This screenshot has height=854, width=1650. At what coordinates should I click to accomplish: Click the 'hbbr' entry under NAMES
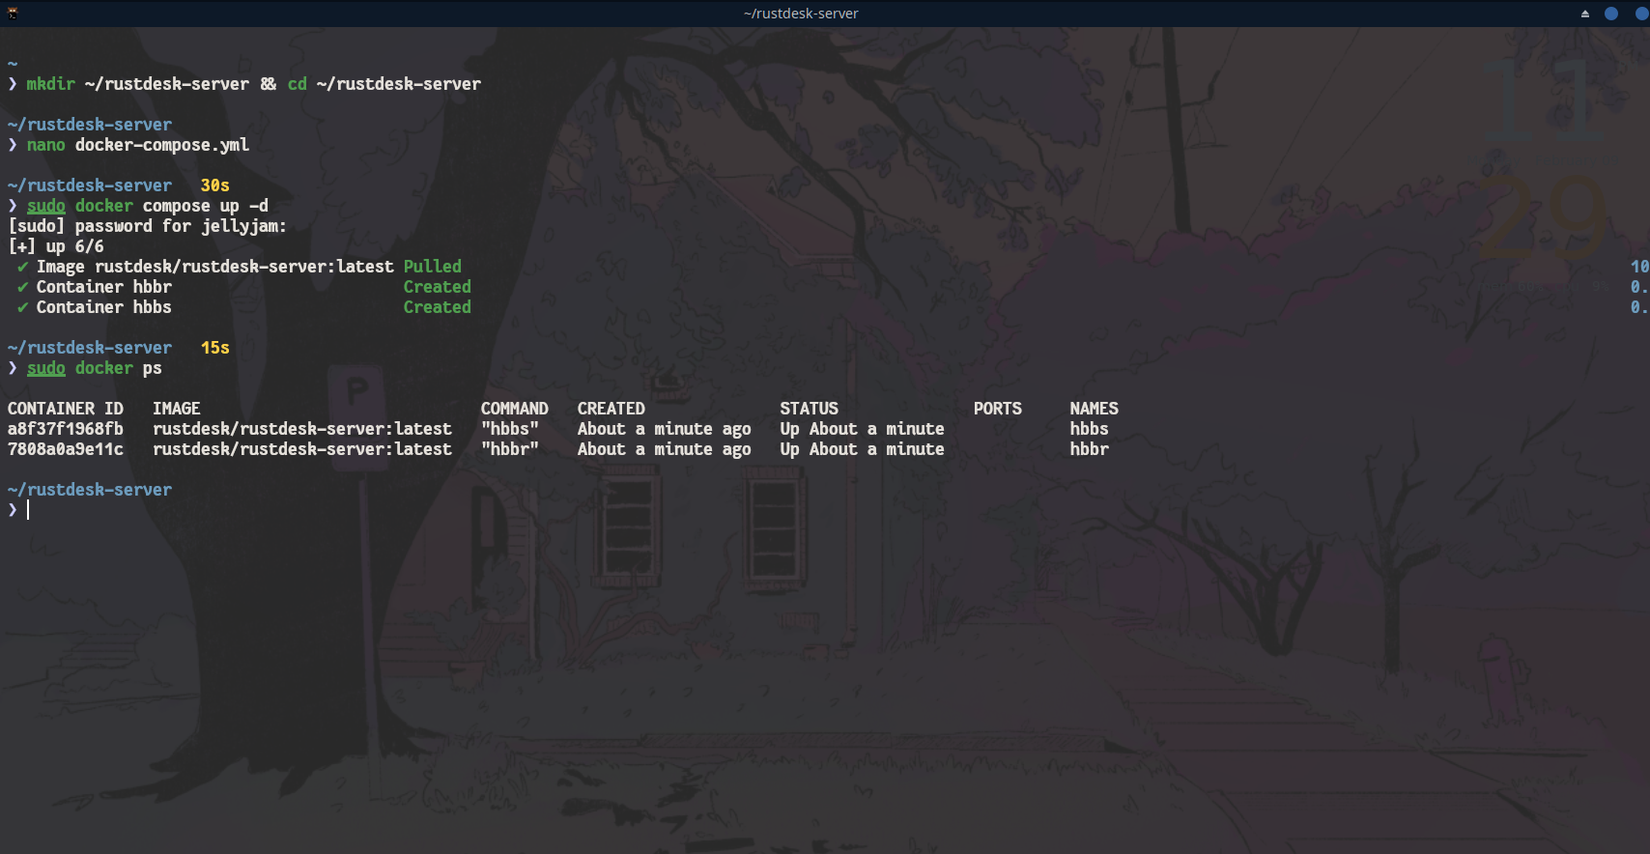(1089, 449)
